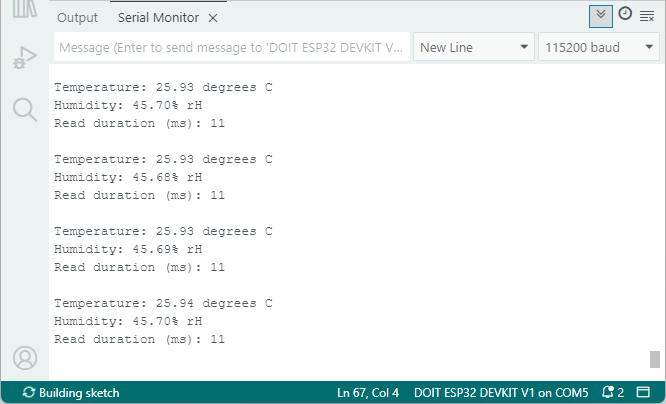Toggle timestamp clock icon

[x=625, y=14]
